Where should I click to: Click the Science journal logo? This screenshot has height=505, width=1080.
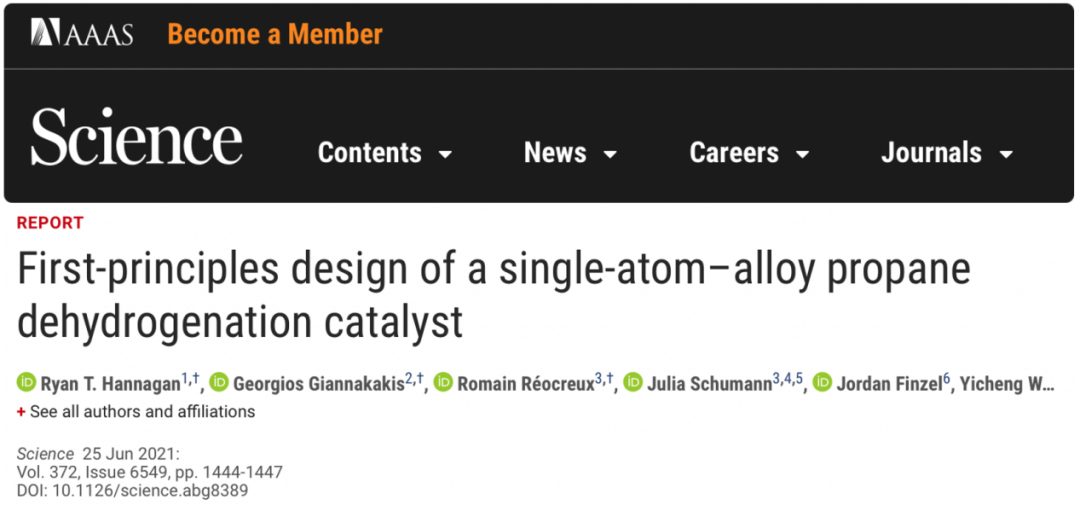pyautogui.click(x=136, y=134)
